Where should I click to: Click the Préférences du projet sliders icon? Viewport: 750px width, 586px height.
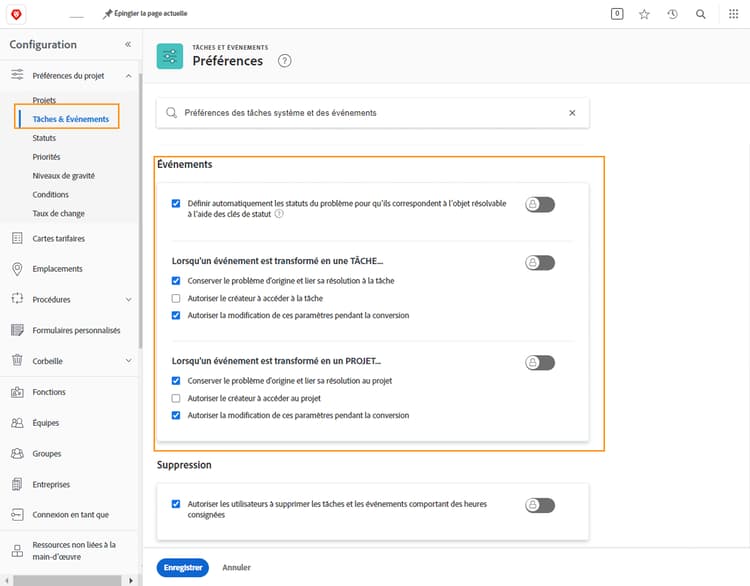coord(17,75)
